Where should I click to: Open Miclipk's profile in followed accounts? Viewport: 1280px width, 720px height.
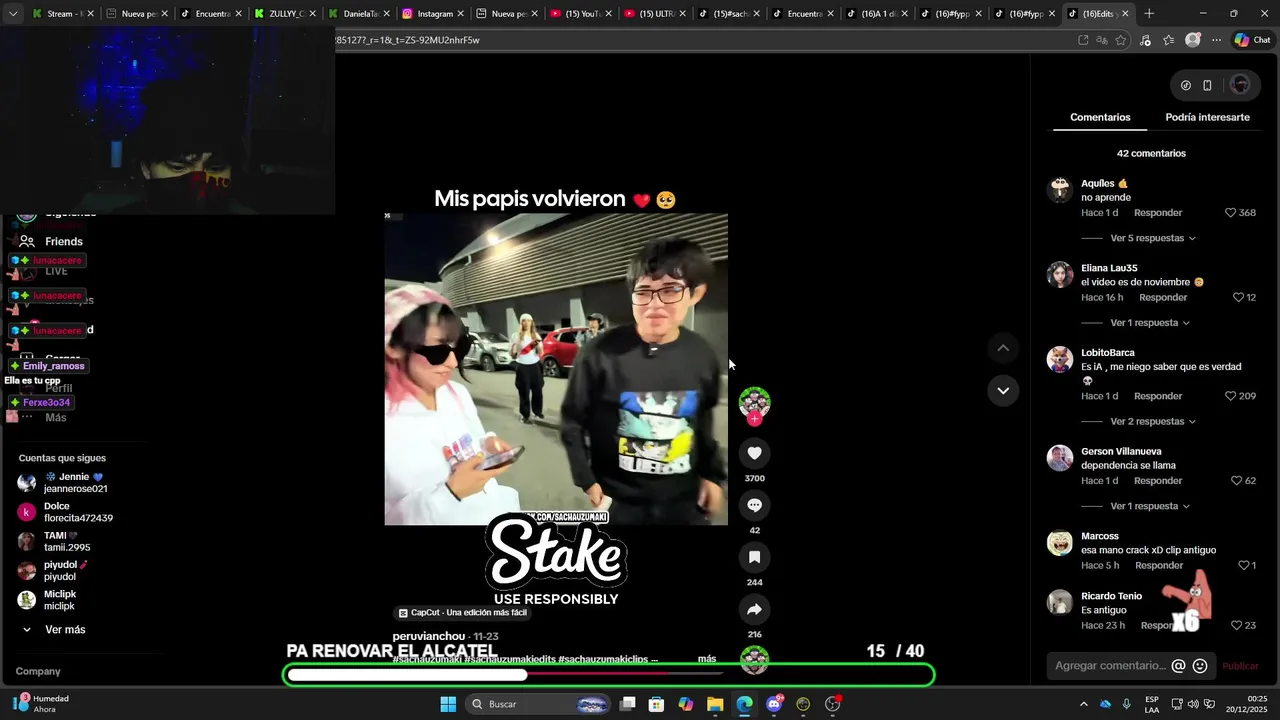[x=47, y=600]
